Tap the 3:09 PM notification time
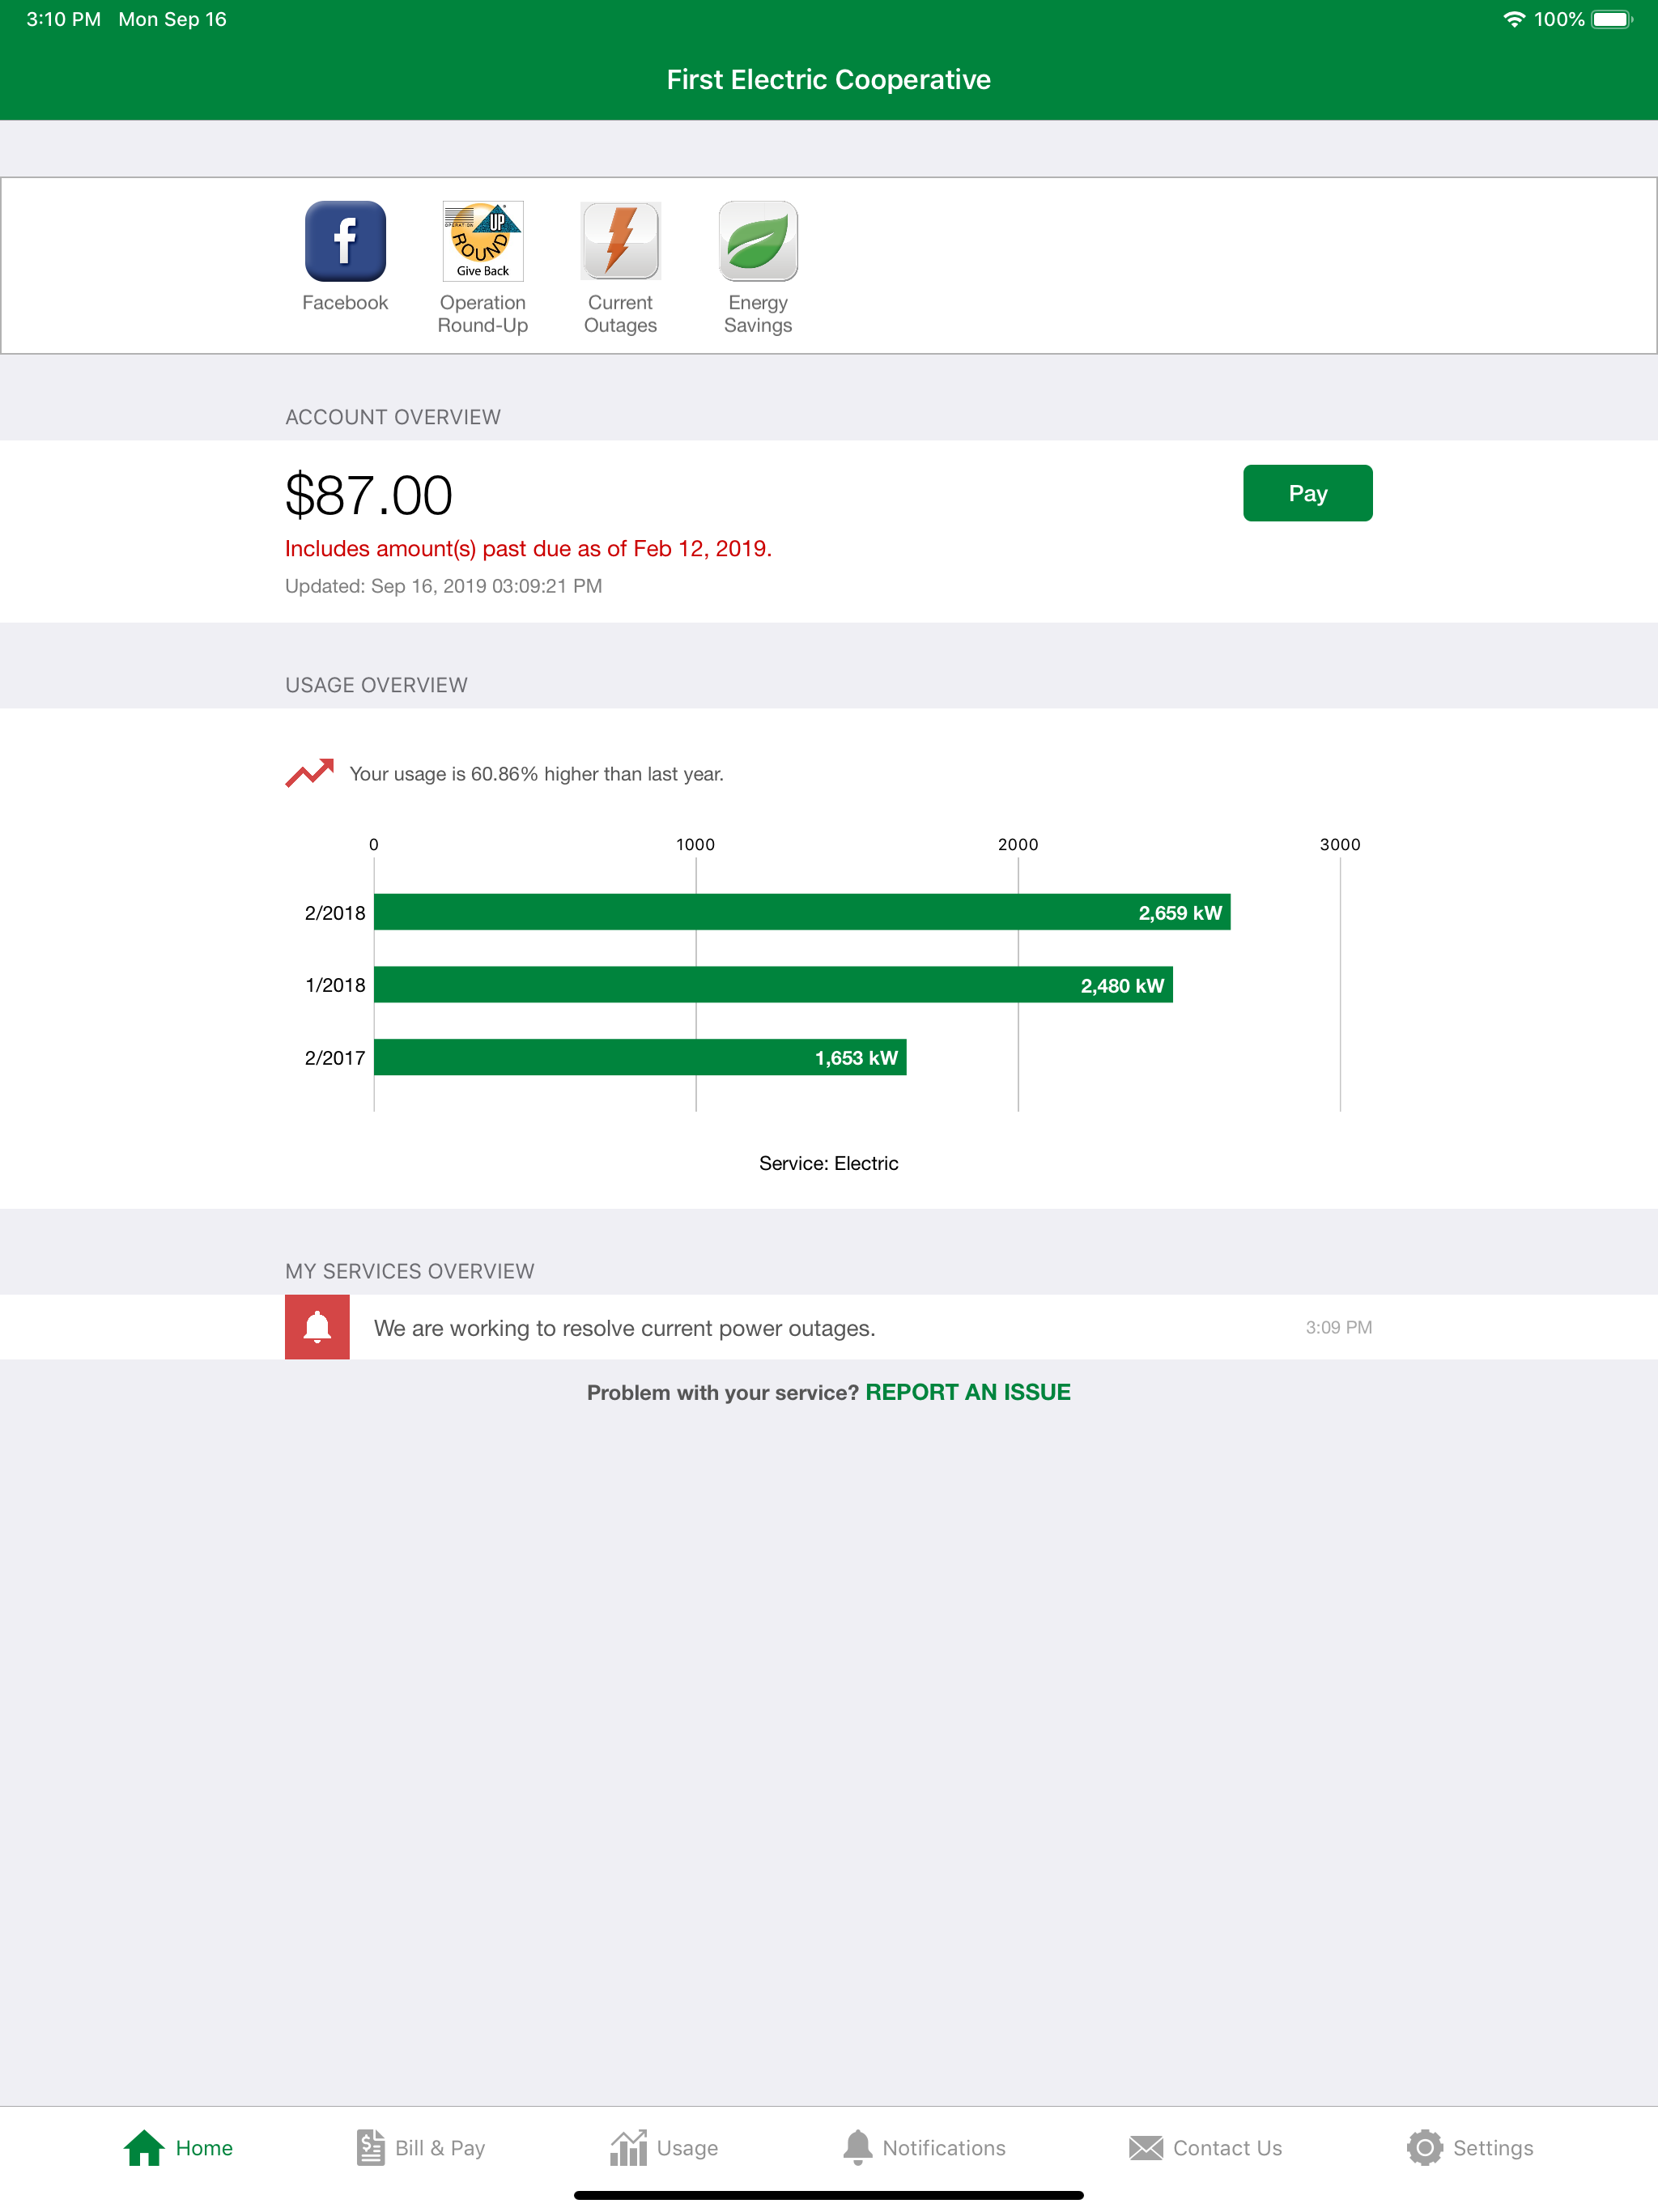This screenshot has height=2212, width=1658. [x=1338, y=1327]
